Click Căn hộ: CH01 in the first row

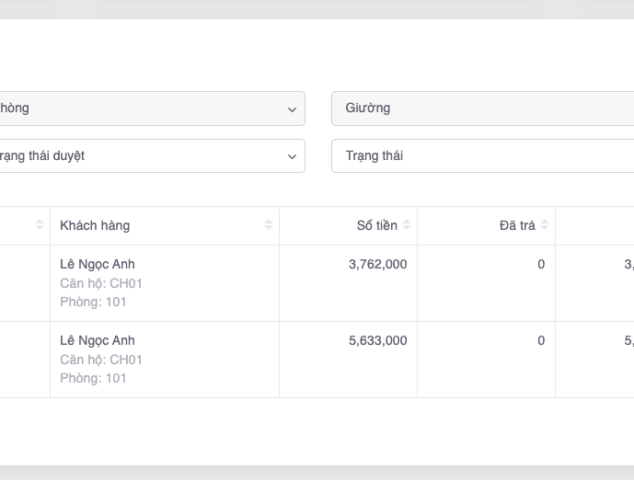click(x=101, y=283)
